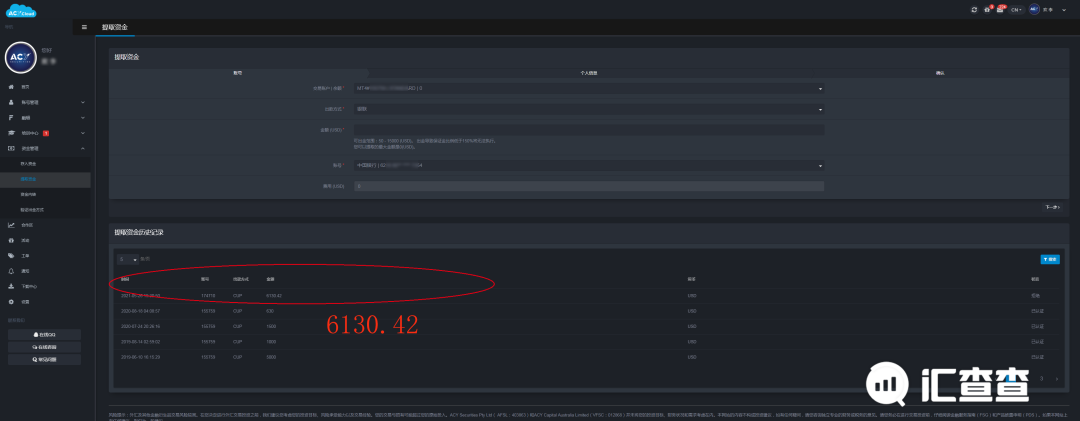Select the confirmation step tab
This screenshot has height=421, width=1080.
(x=940, y=72)
